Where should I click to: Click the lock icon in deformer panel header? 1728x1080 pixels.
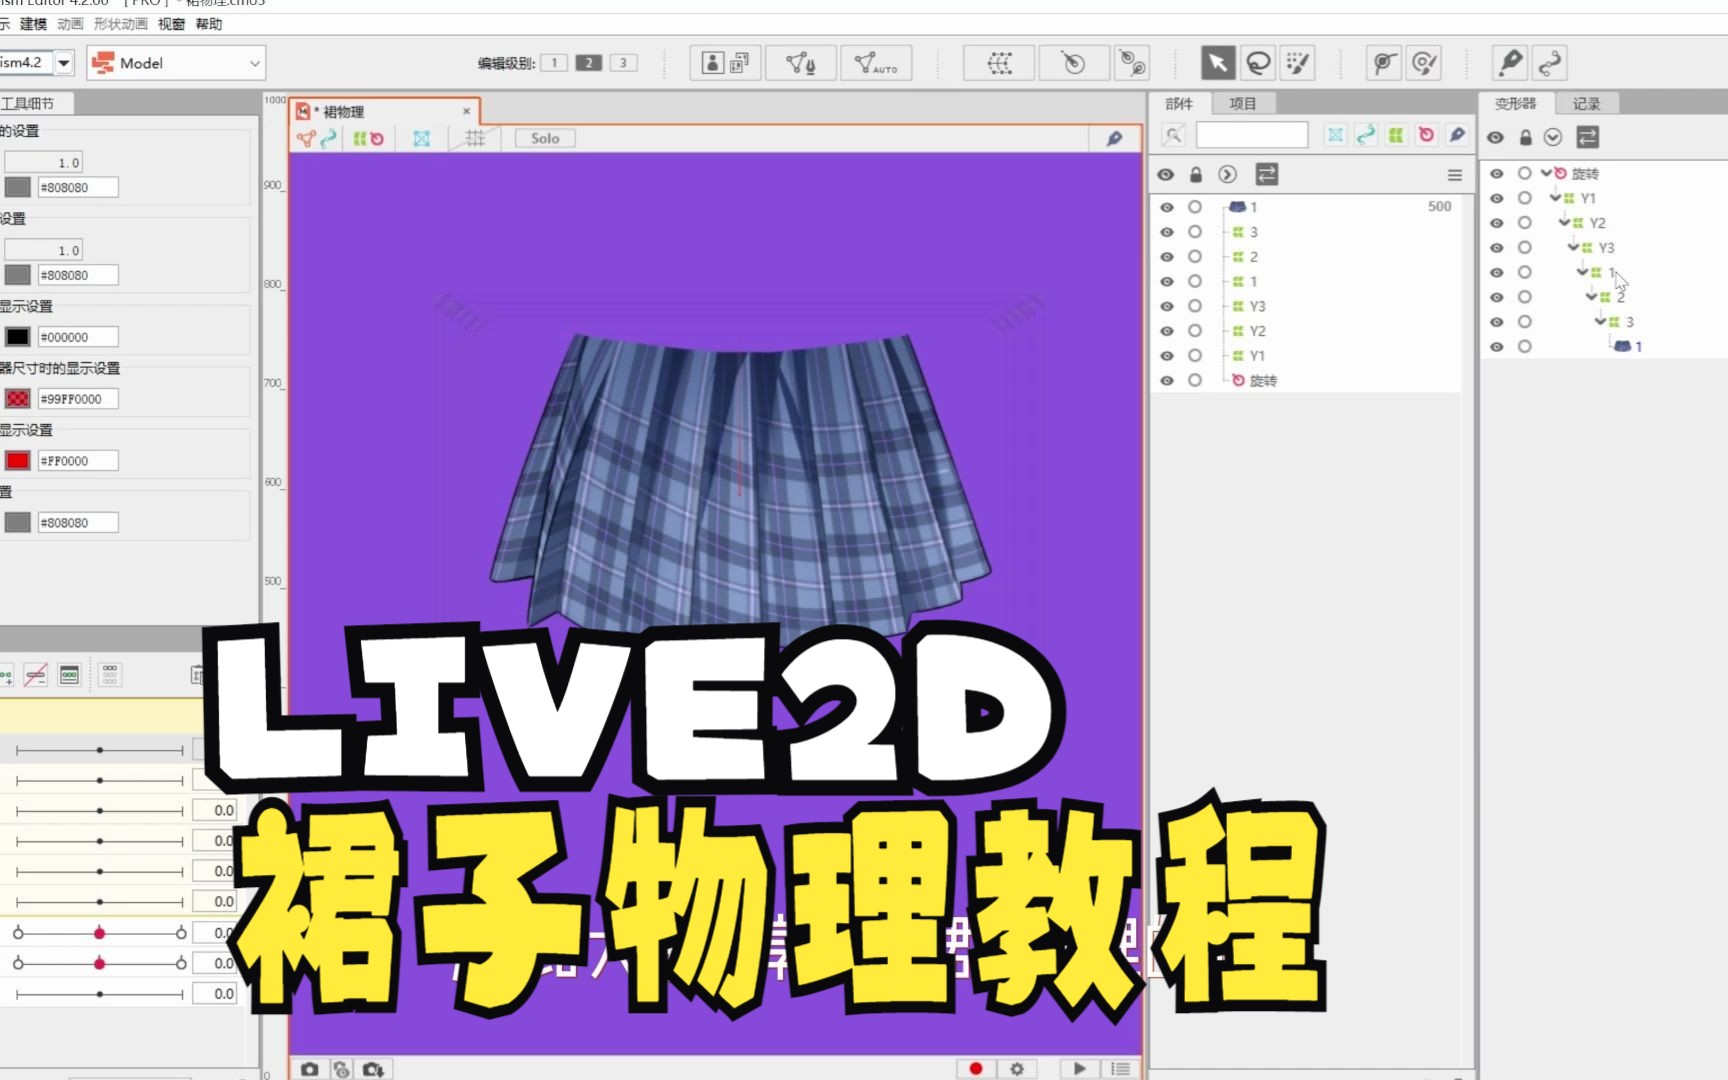1525,137
